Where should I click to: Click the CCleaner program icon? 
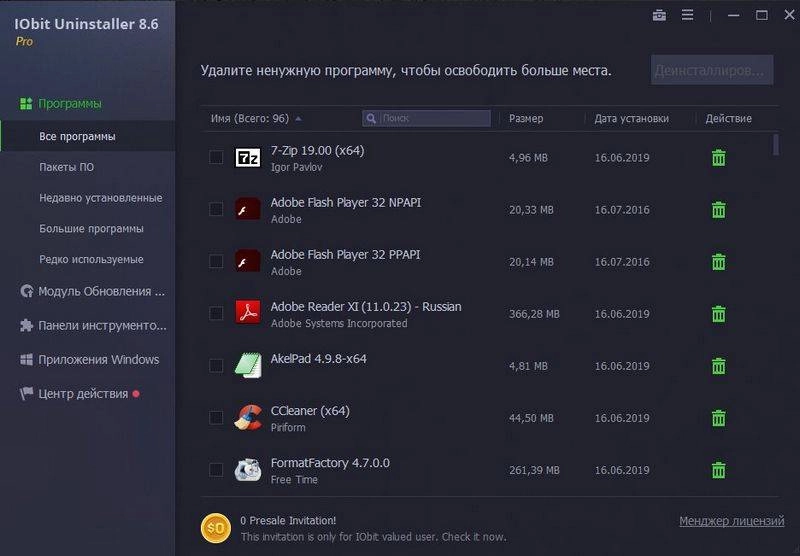coord(248,417)
